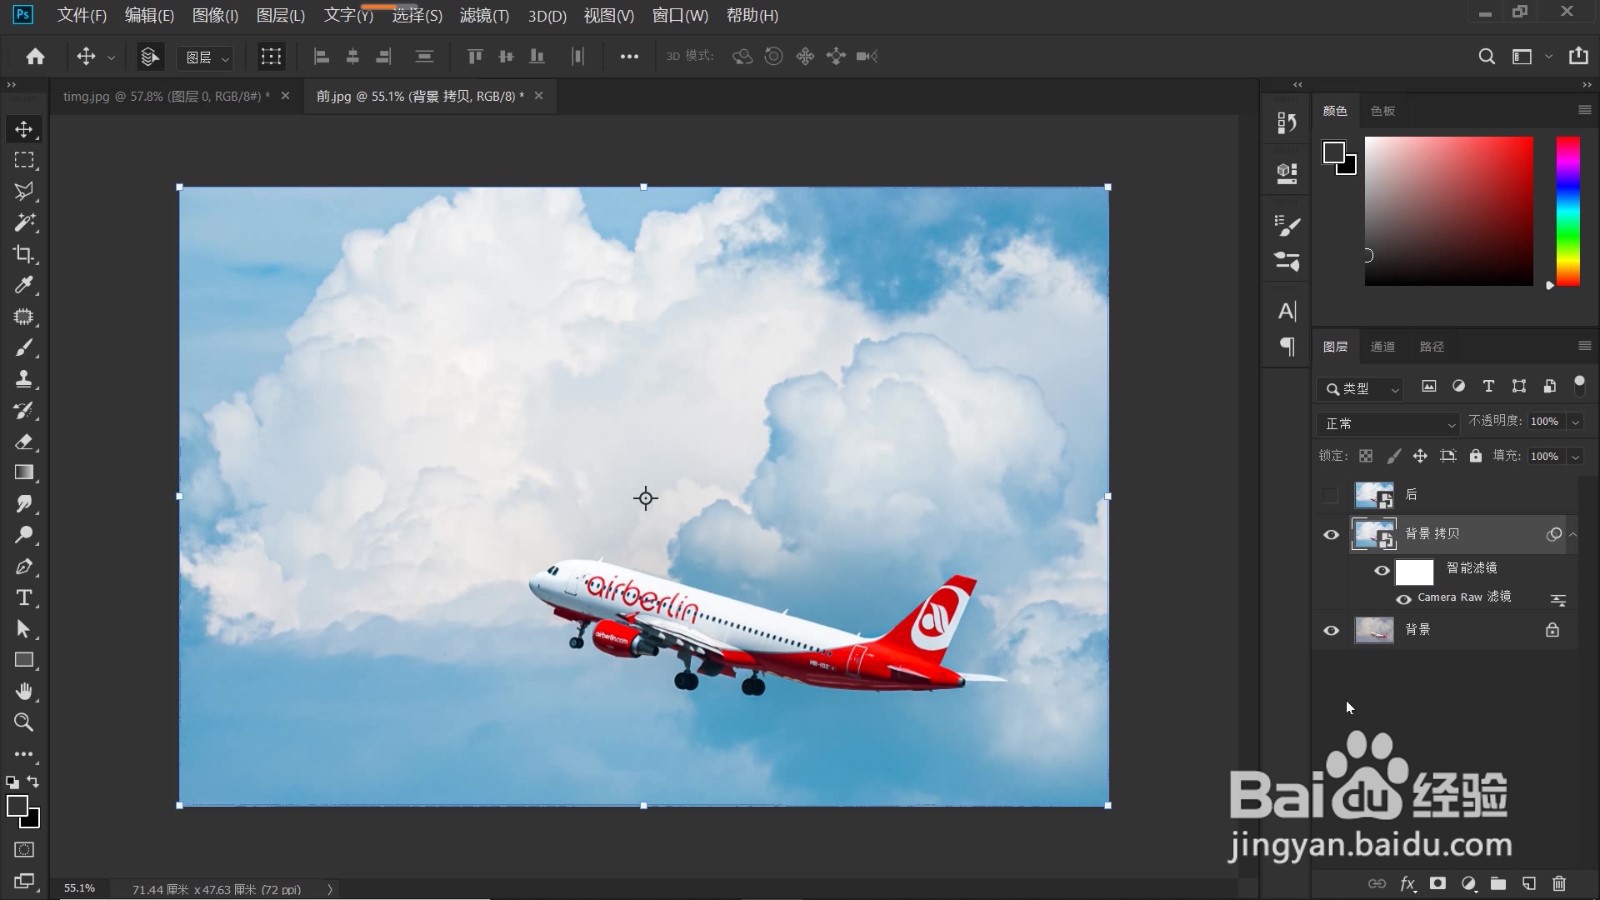Create a new layer group
Image resolution: width=1600 pixels, height=900 pixels.
(1498, 883)
